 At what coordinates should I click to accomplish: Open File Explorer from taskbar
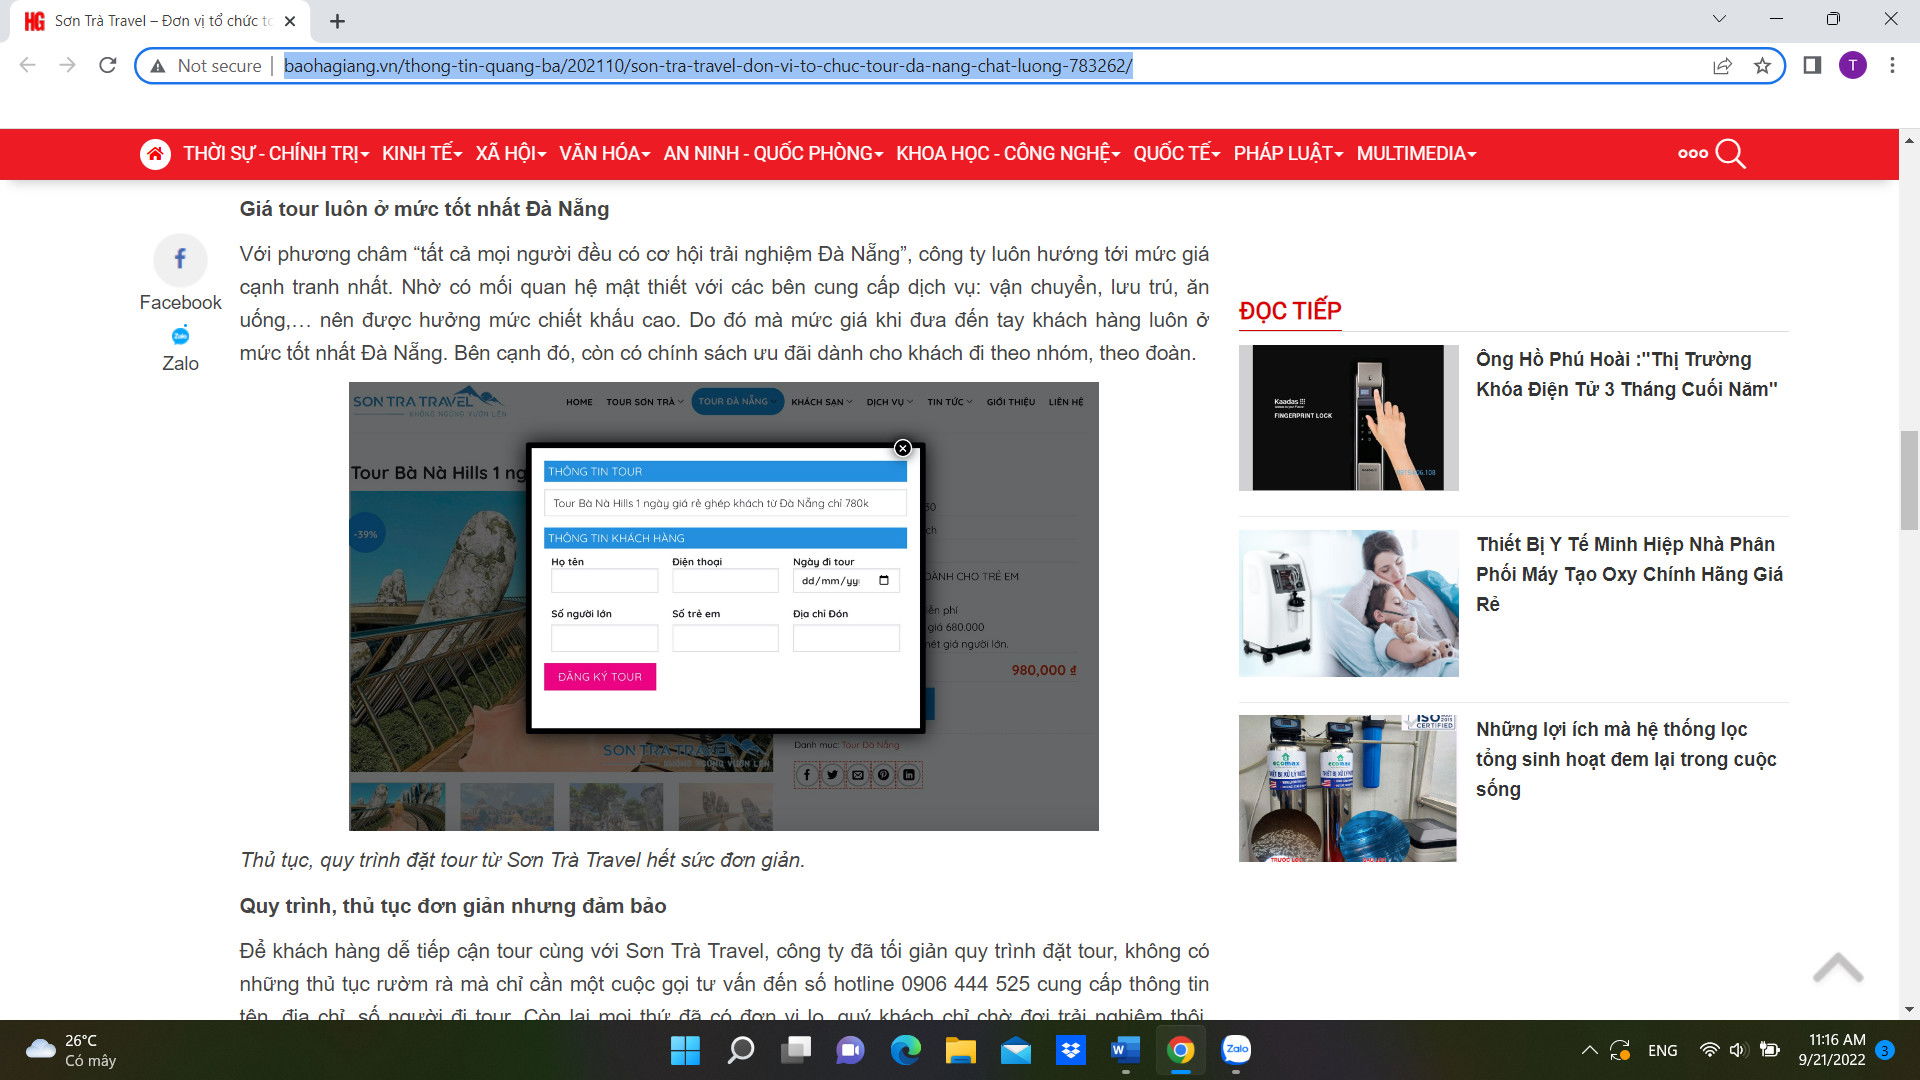961,1050
